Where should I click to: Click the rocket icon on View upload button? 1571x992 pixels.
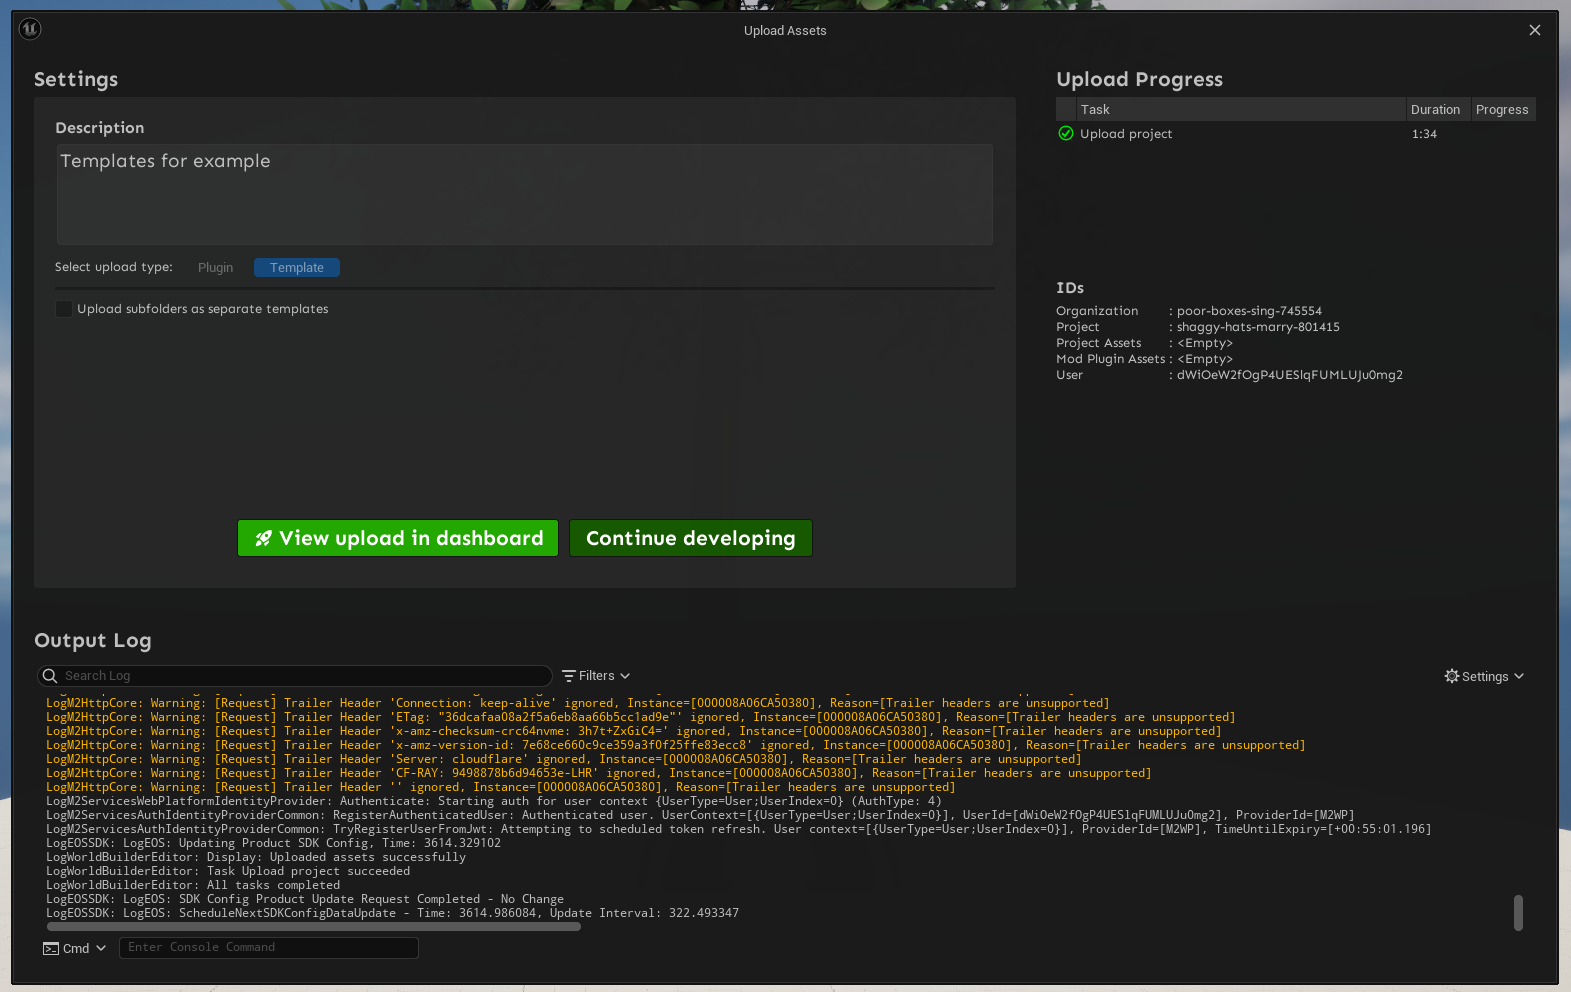264,538
